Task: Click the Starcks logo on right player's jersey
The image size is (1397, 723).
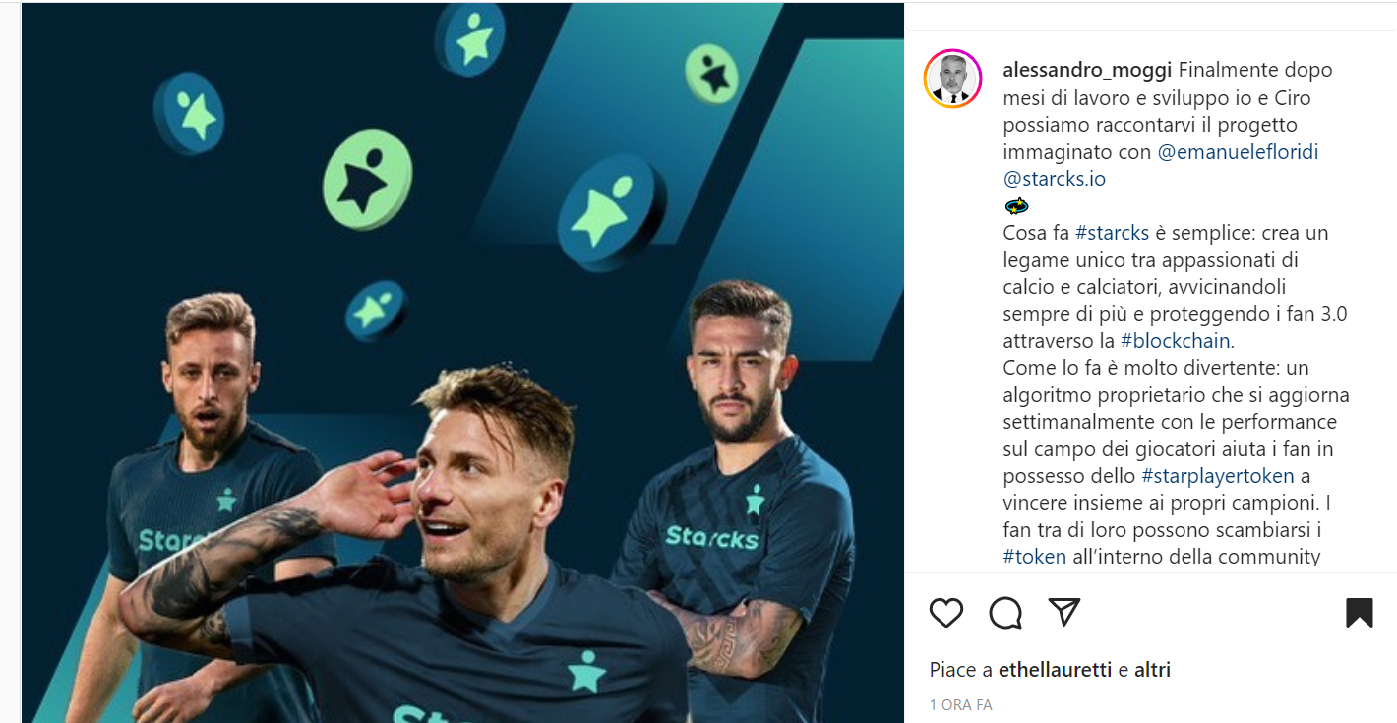Action: (712, 537)
